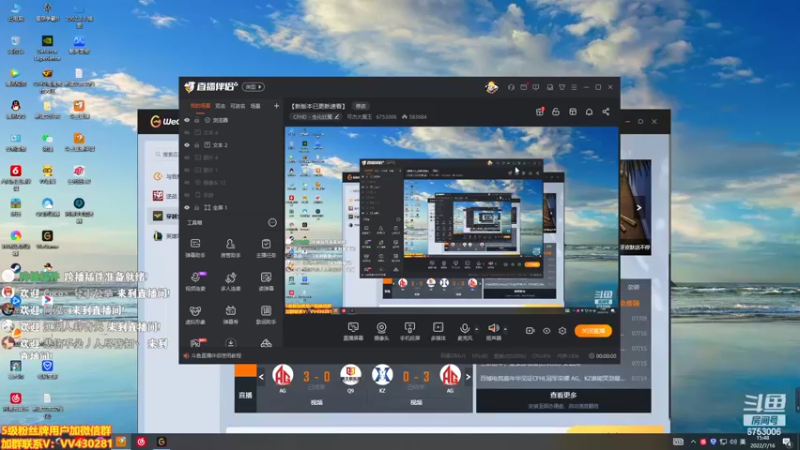Open the 虚拟形象 tool icon
Viewport: 800px width, 450px height.
click(195, 314)
